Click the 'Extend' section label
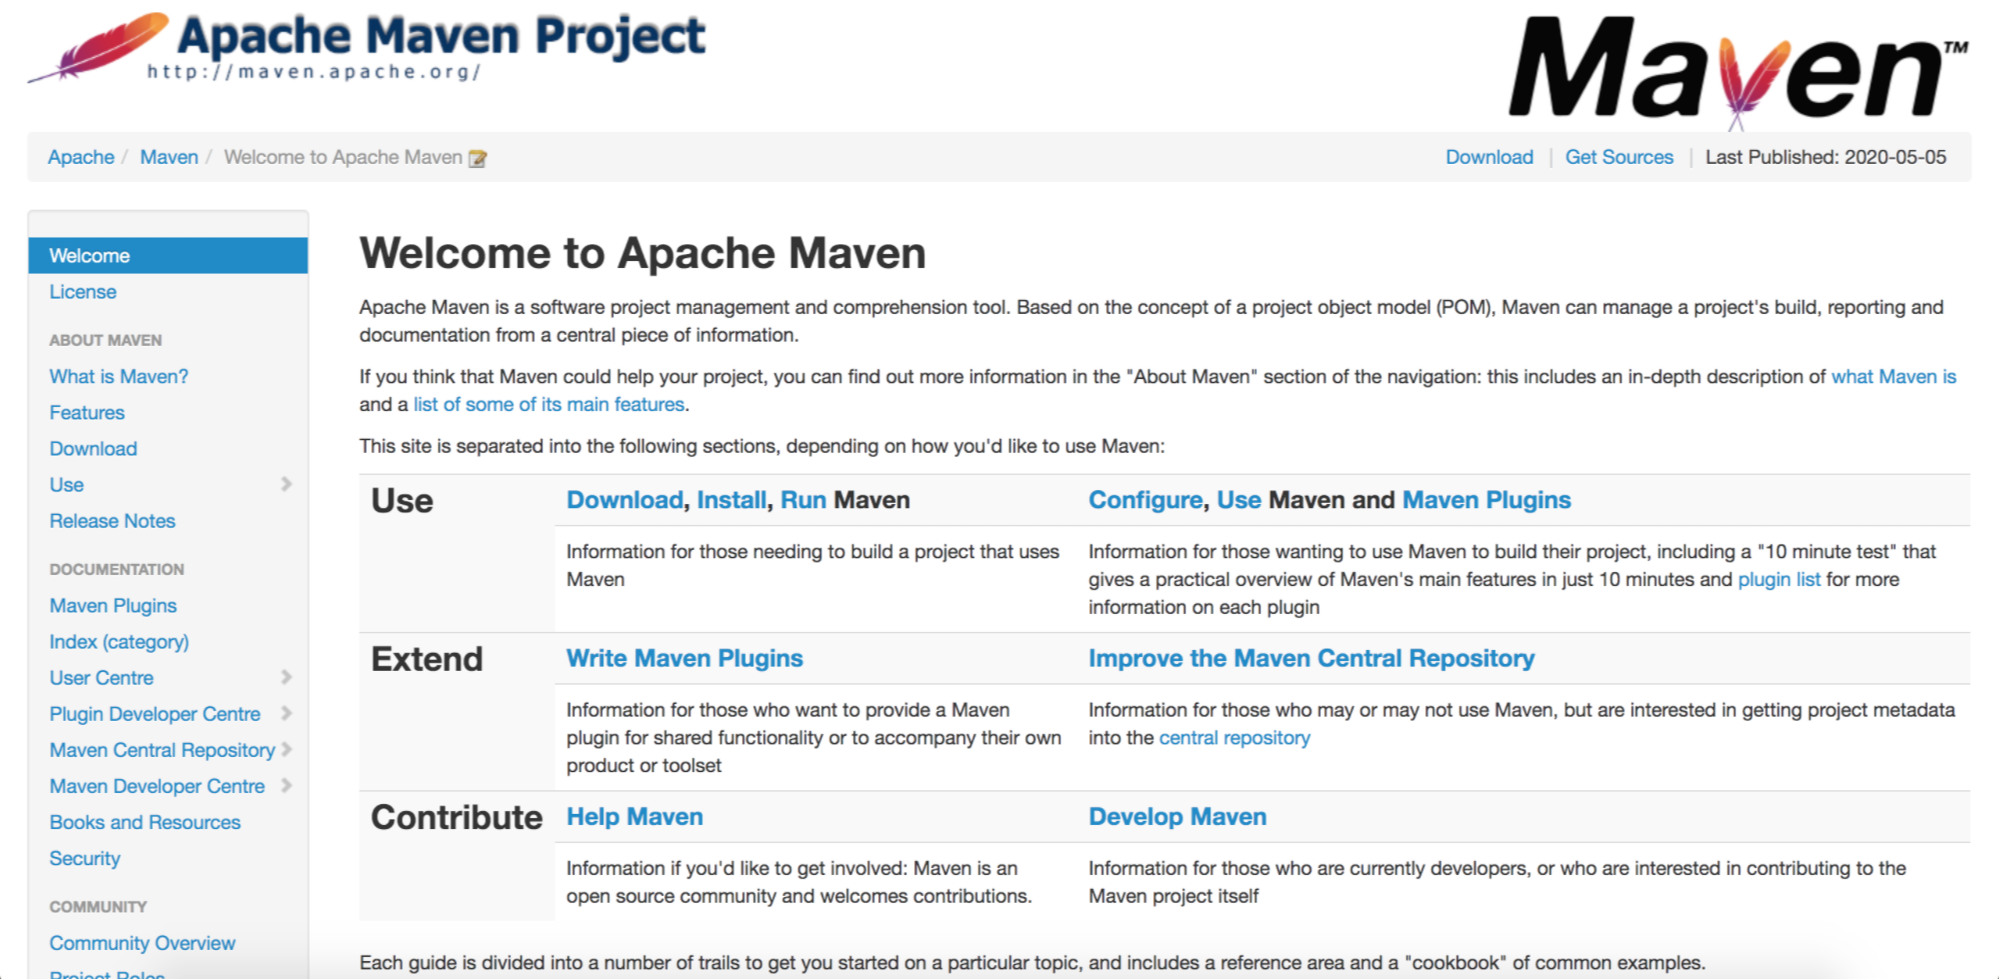This screenshot has height=979, width=1999. (x=427, y=659)
